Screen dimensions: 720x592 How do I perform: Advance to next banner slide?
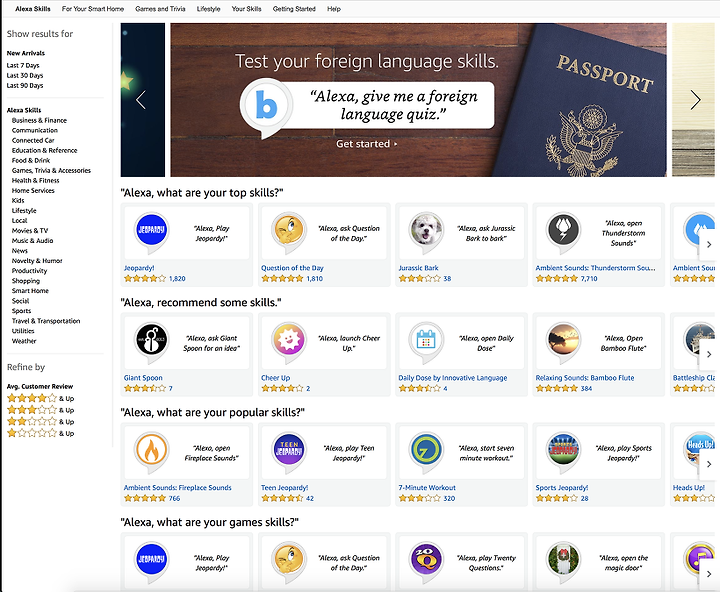pos(696,100)
